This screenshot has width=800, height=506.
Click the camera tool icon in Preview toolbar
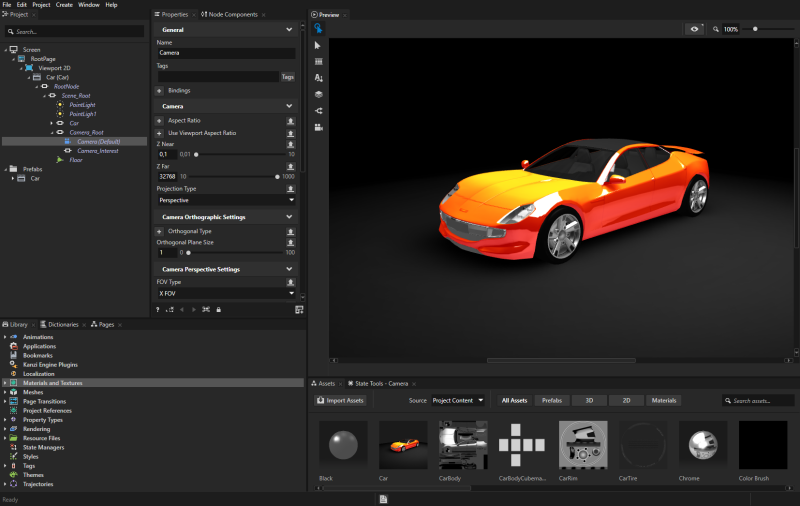tap(318, 127)
